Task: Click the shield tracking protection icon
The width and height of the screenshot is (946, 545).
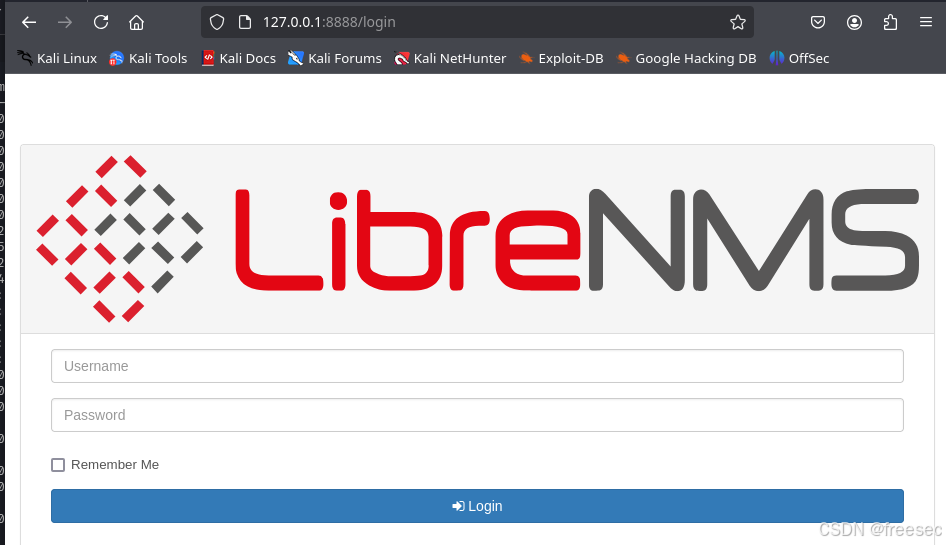Action: (x=217, y=22)
